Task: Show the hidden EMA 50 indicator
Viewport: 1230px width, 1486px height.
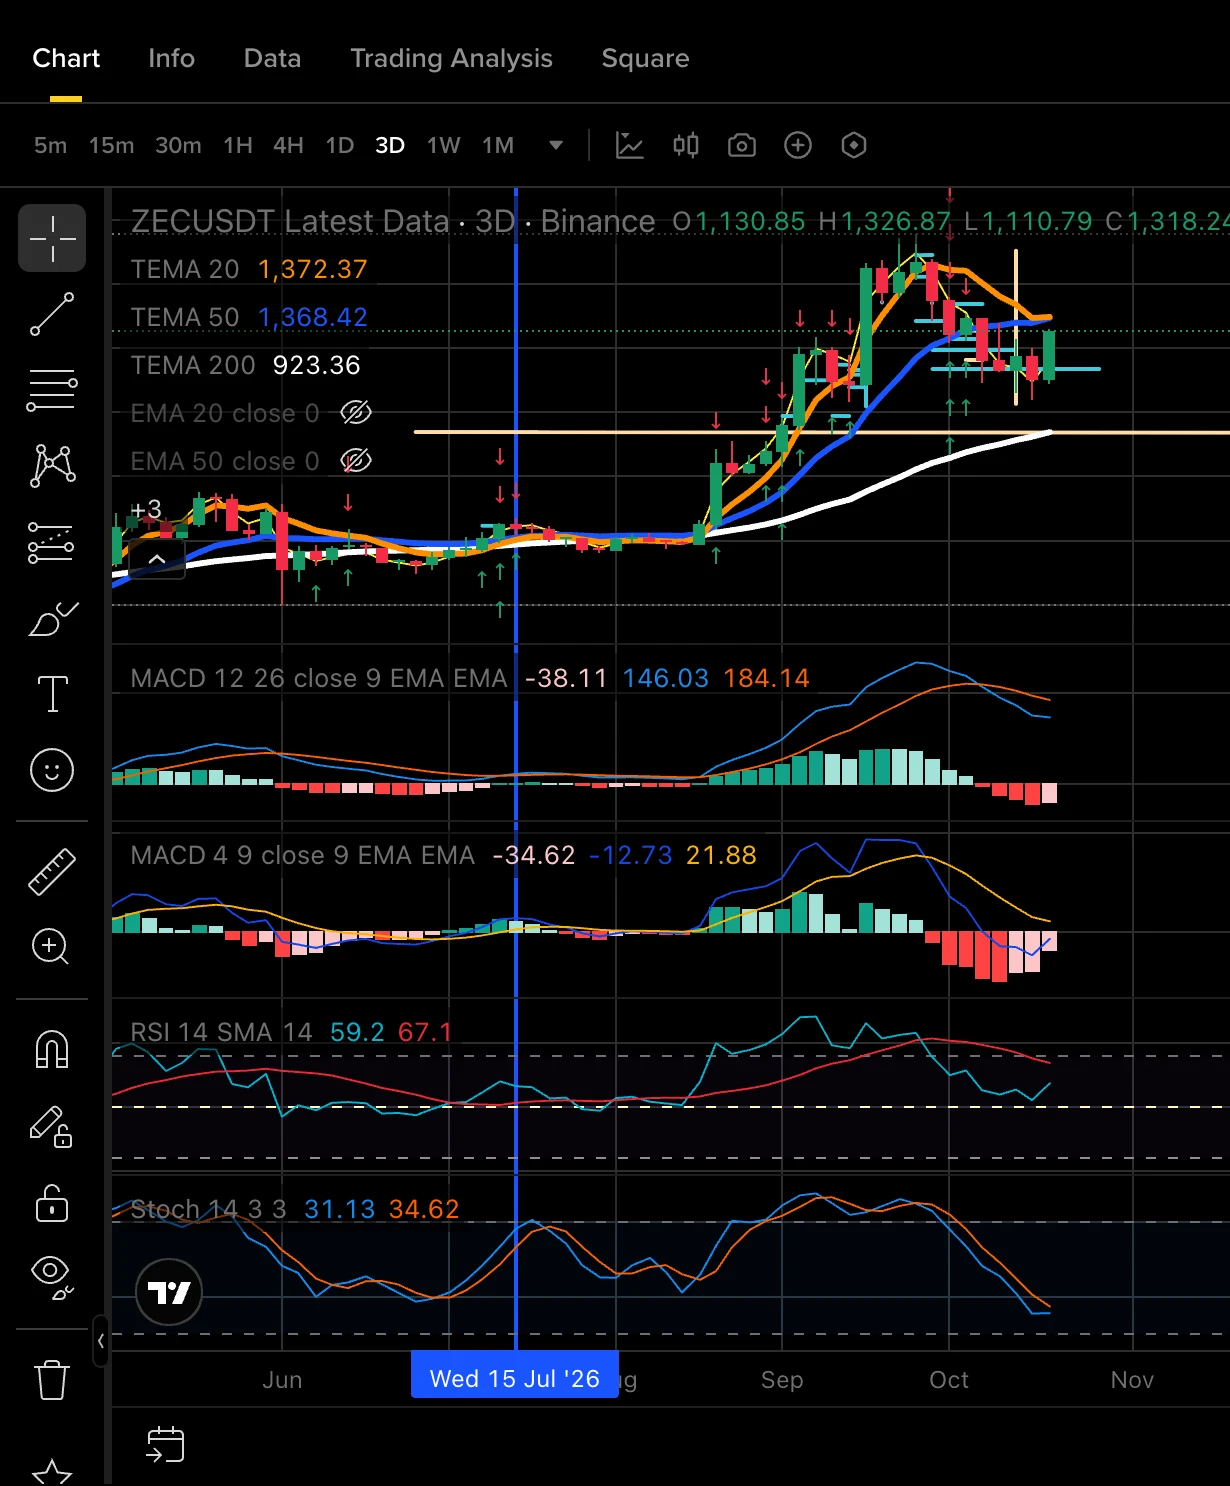Action: 356,460
